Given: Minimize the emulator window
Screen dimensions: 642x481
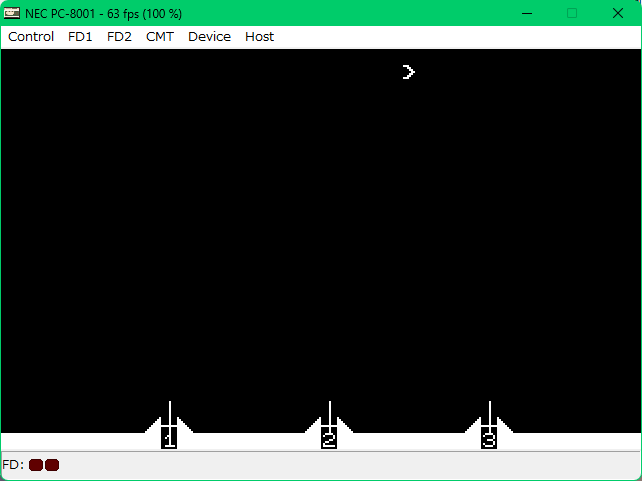Looking at the screenshot, I should pyautogui.click(x=526, y=13).
